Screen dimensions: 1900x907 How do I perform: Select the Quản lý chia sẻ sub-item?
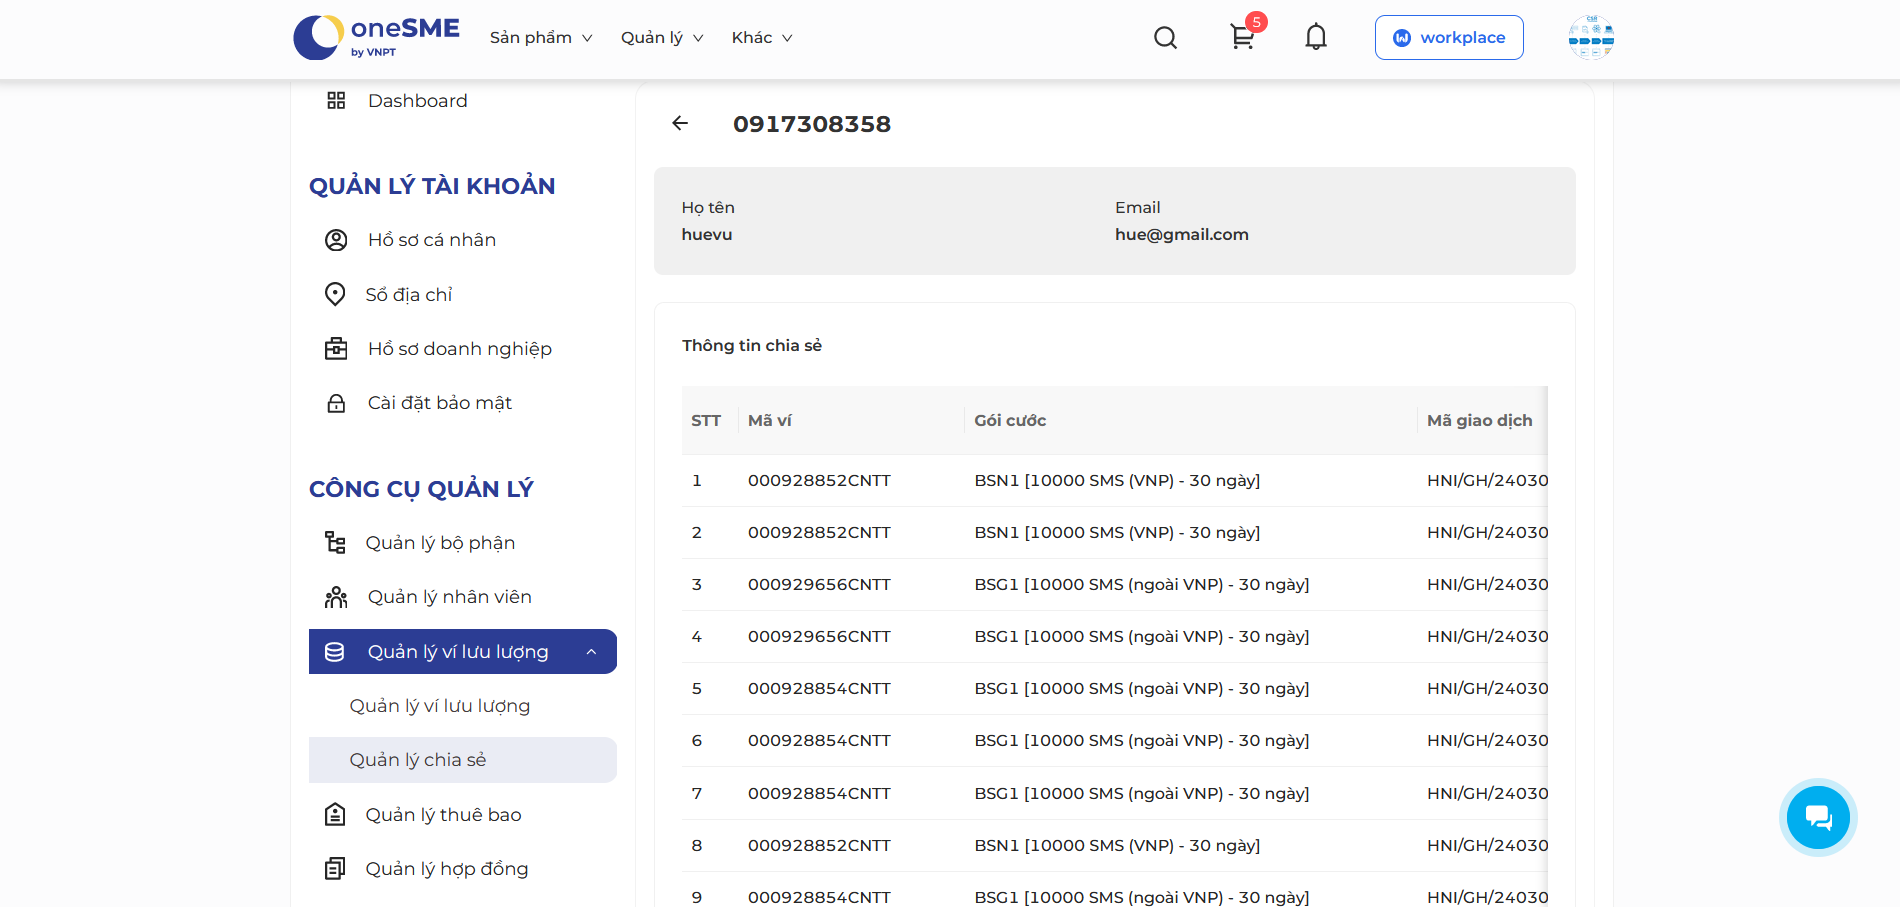point(463,760)
